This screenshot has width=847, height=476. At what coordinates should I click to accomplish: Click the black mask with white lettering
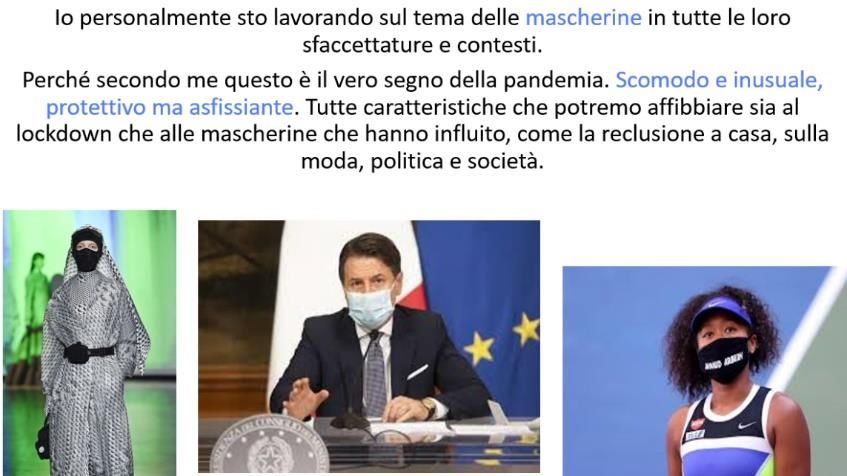pyautogui.click(x=723, y=359)
